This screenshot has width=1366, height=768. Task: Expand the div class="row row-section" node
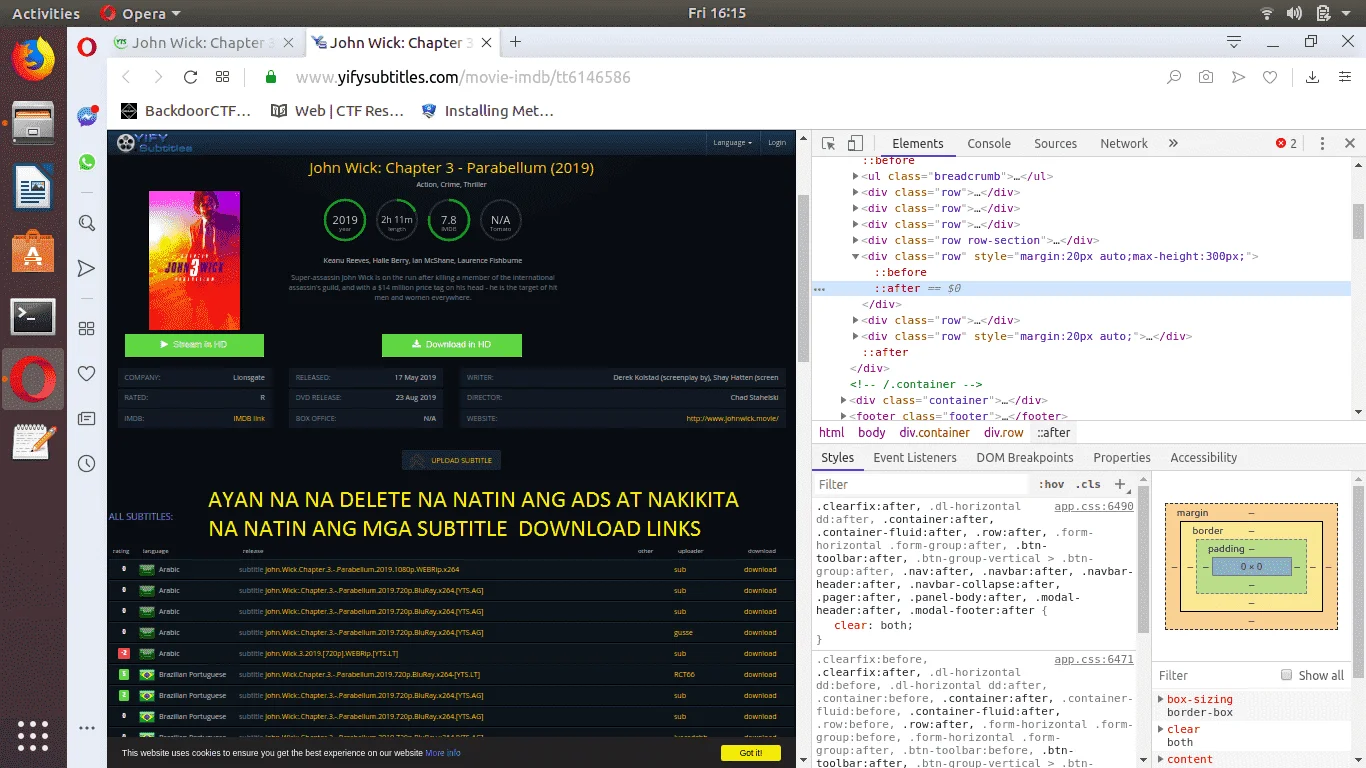click(x=856, y=240)
